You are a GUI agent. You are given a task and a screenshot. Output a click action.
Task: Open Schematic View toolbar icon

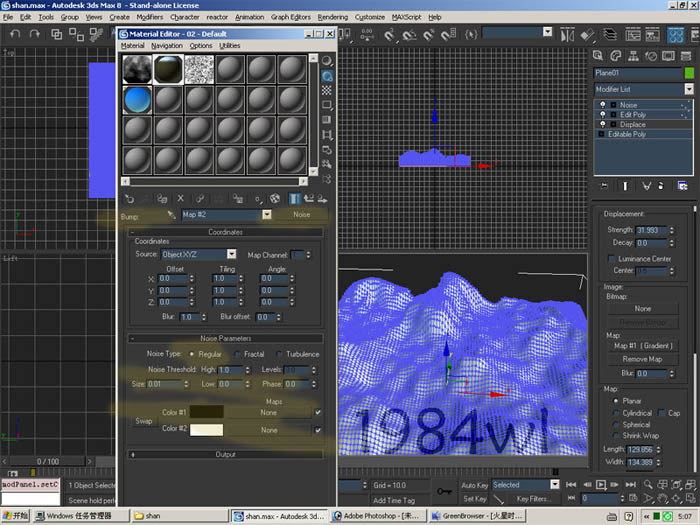[x=653, y=35]
